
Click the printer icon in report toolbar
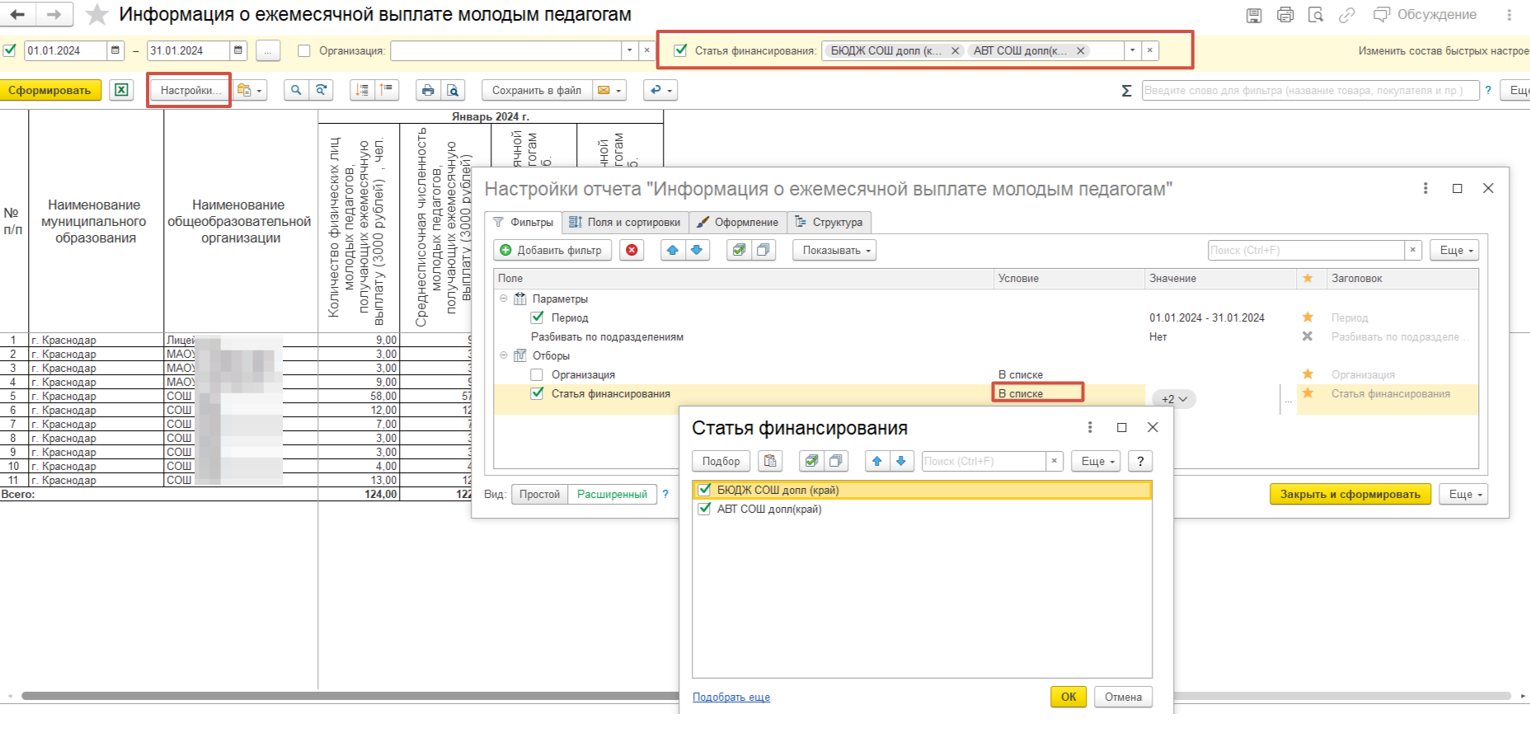tap(428, 90)
